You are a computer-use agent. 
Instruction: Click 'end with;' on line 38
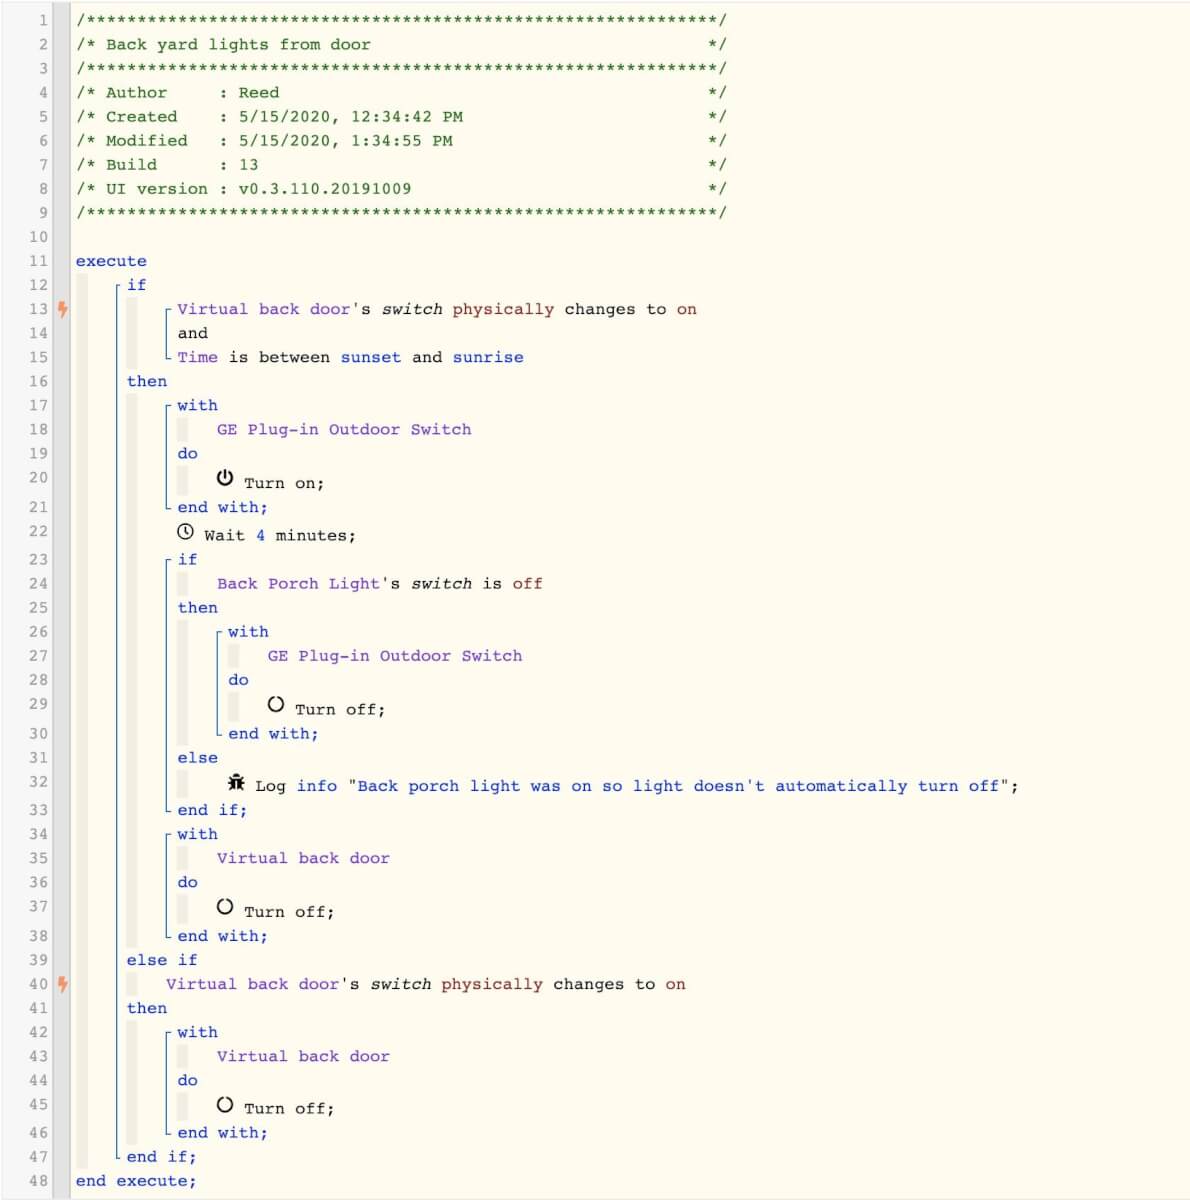pyautogui.click(x=222, y=936)
